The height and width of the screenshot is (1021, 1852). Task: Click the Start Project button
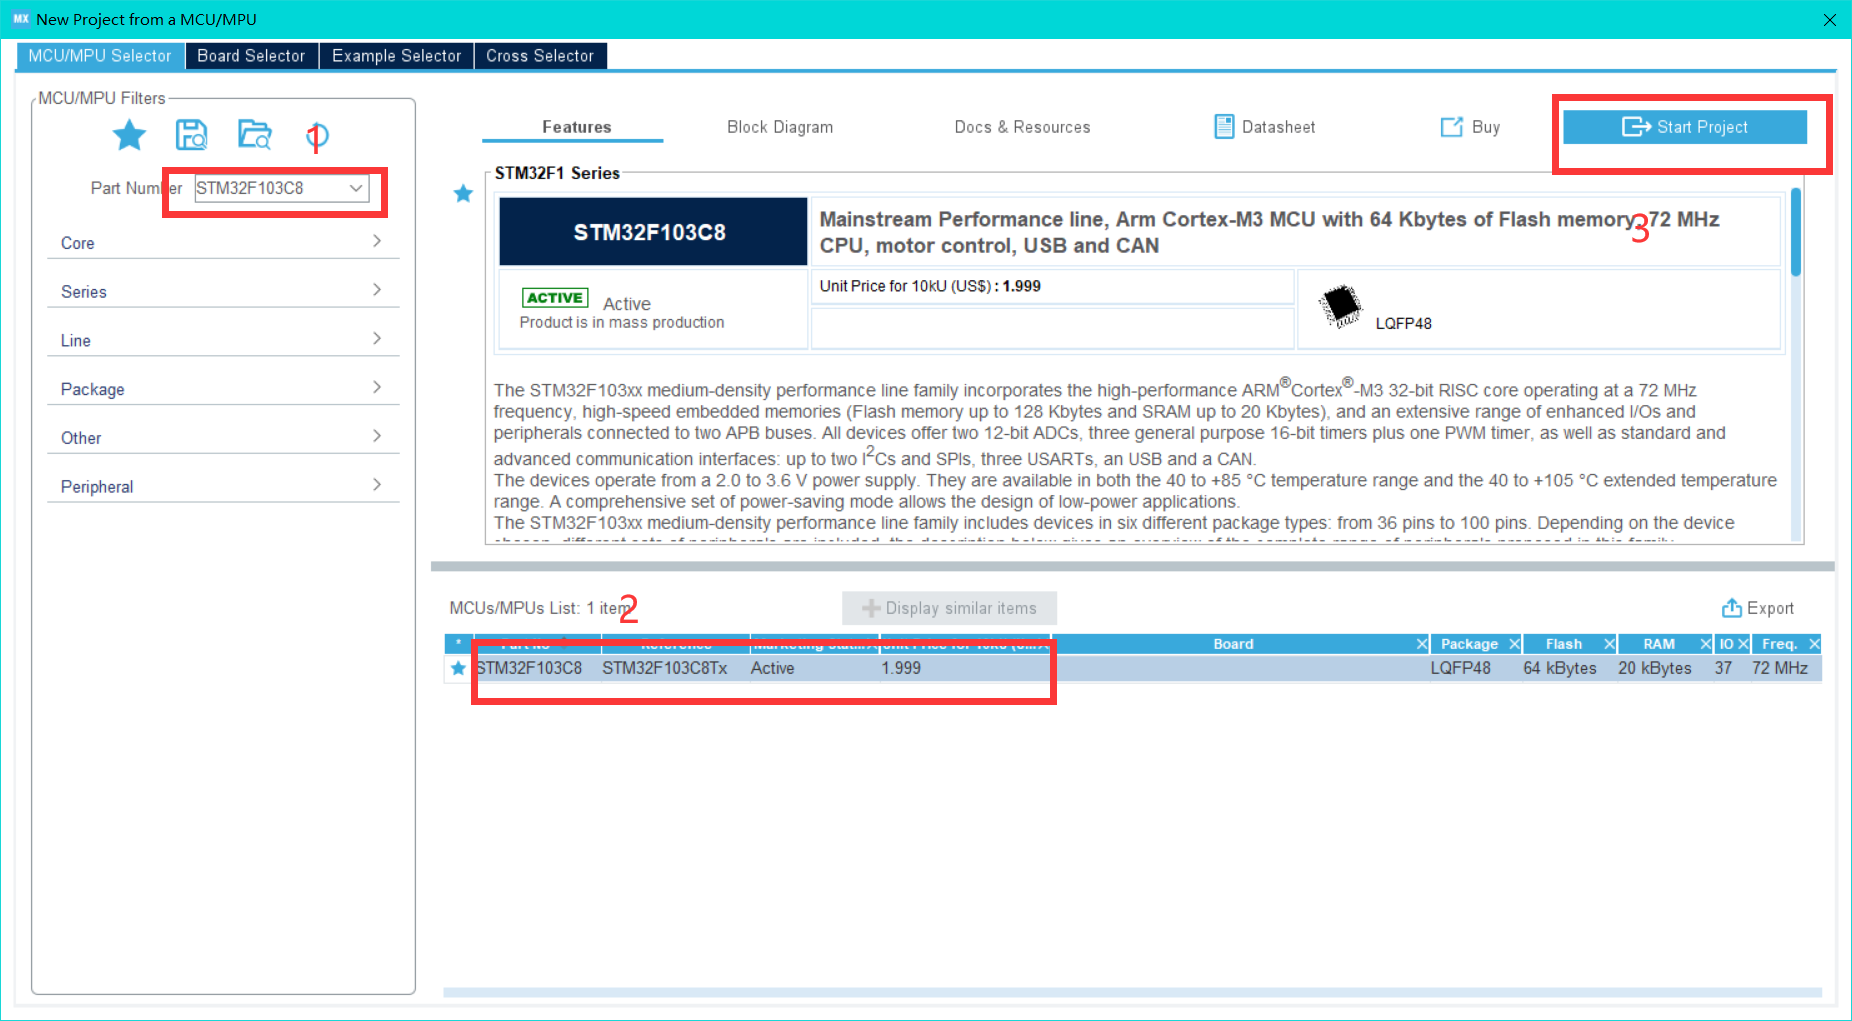point(1685,127)
